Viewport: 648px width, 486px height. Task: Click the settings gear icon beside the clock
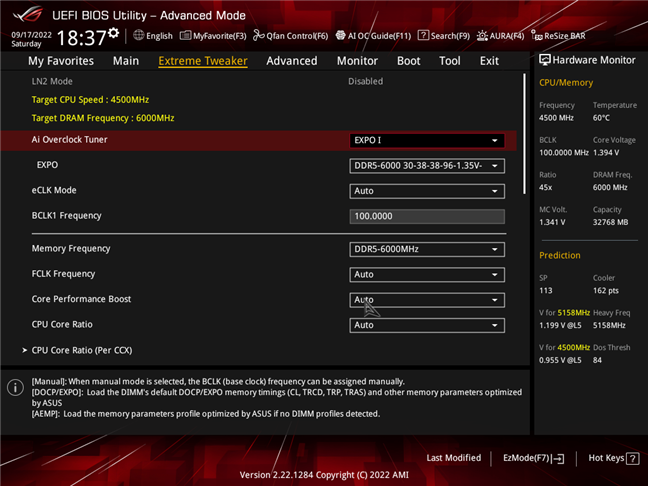(113, 33)
